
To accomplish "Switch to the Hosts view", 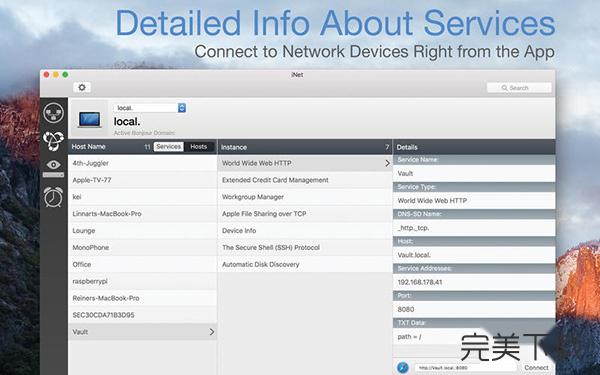I will pyautogui.click(x=199, y=147).
